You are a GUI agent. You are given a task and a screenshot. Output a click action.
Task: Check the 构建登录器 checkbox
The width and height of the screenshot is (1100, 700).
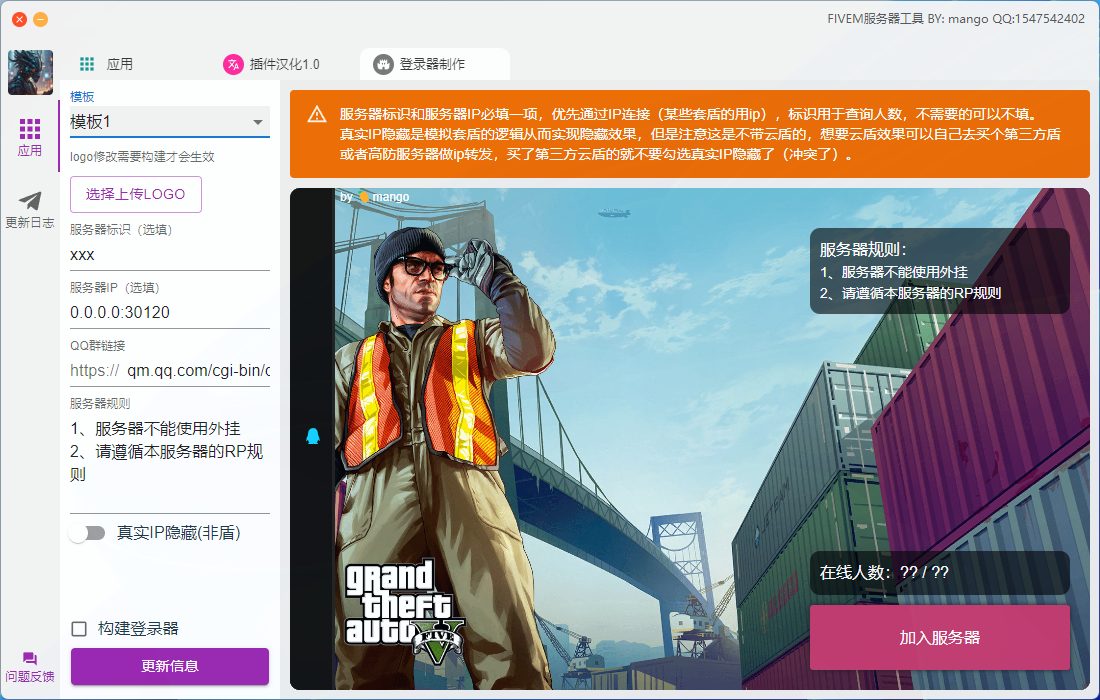tap(79, 629)
